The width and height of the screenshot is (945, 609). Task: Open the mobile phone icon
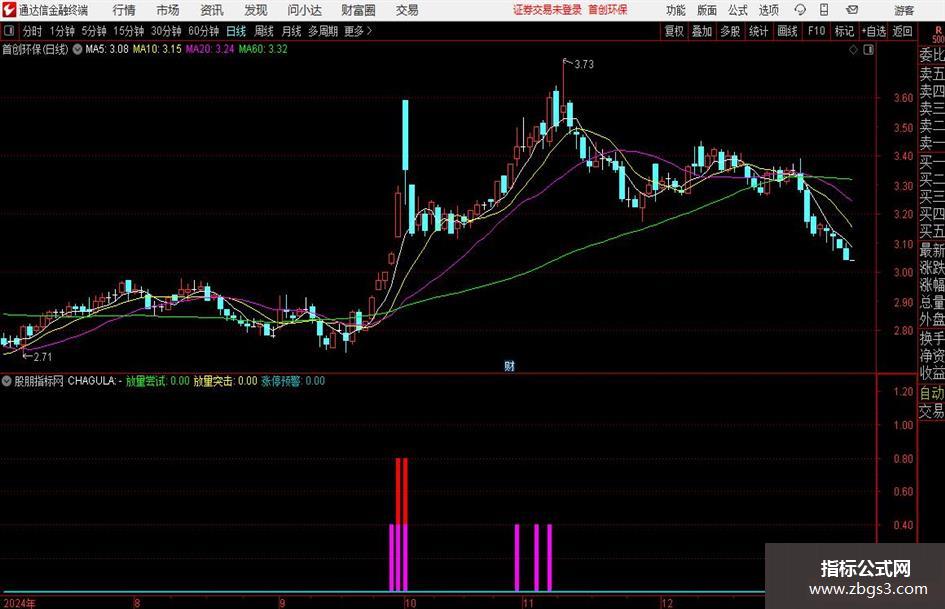[824, 10]
